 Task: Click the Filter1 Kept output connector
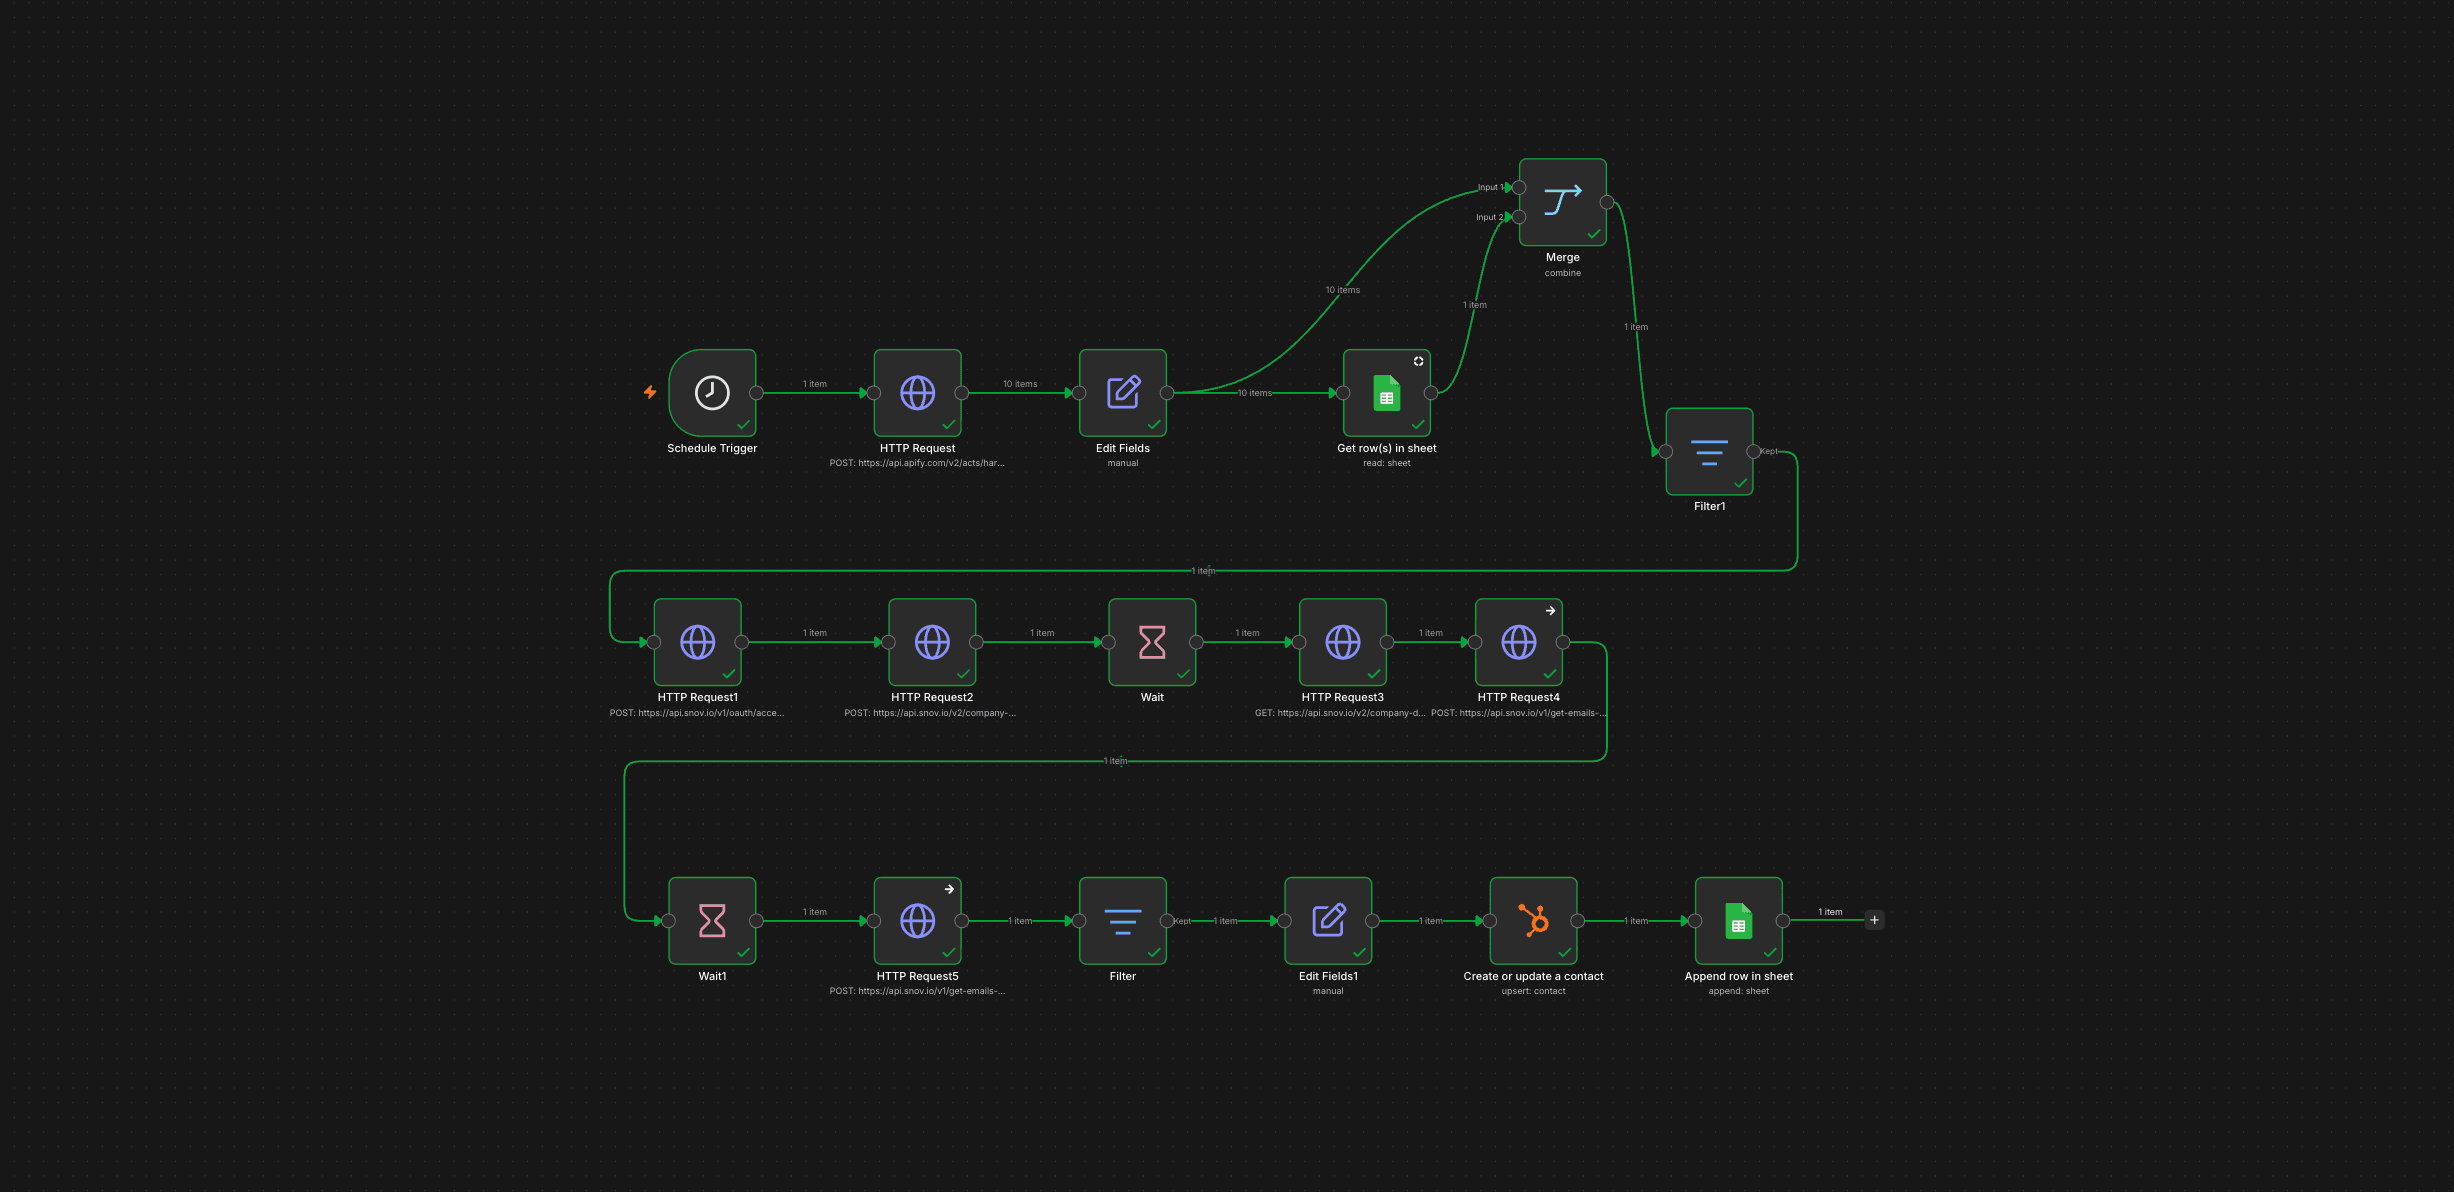coord(1753,451)
